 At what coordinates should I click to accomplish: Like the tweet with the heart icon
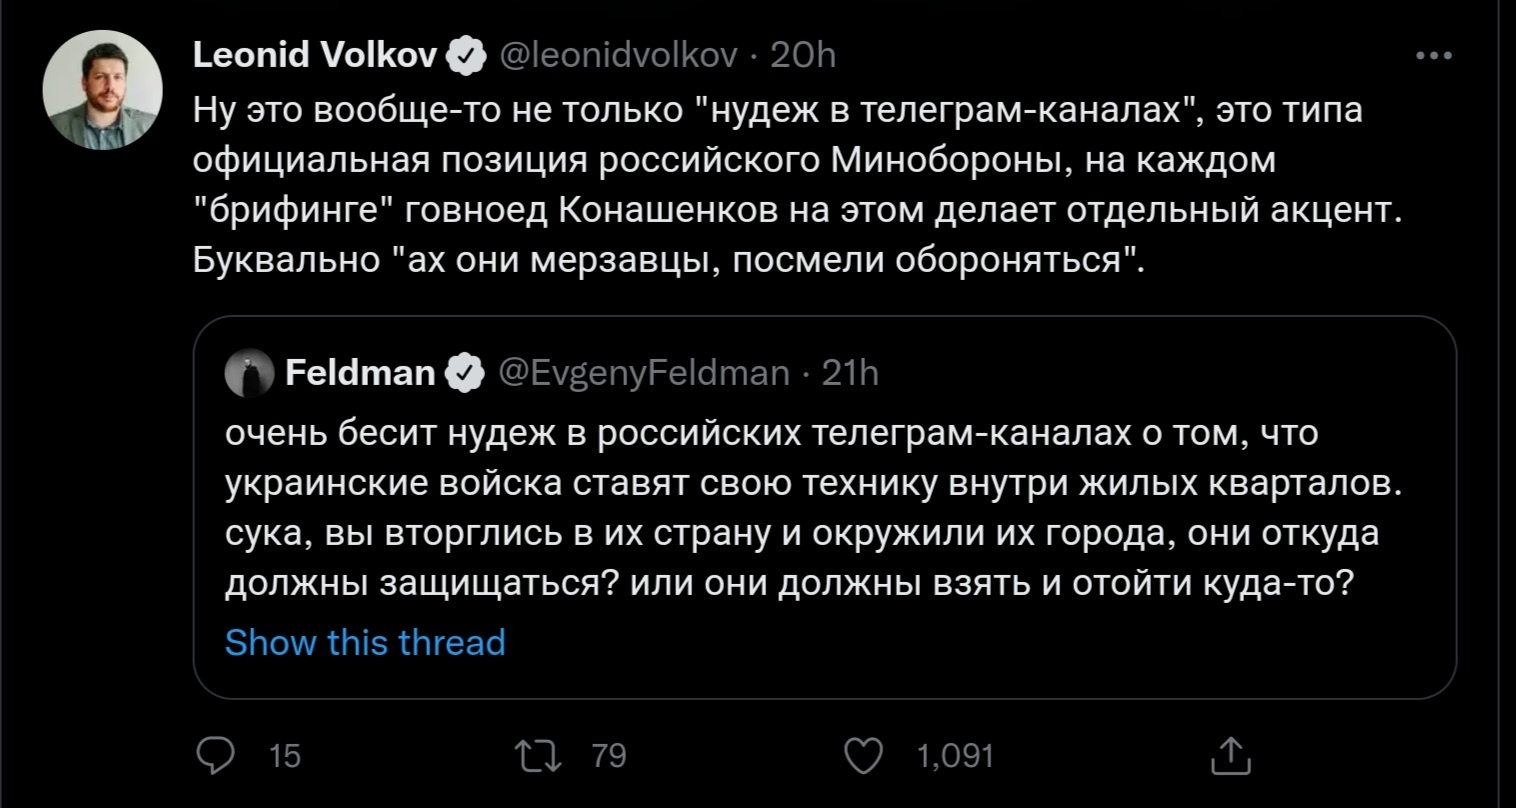tap(864, 756)
